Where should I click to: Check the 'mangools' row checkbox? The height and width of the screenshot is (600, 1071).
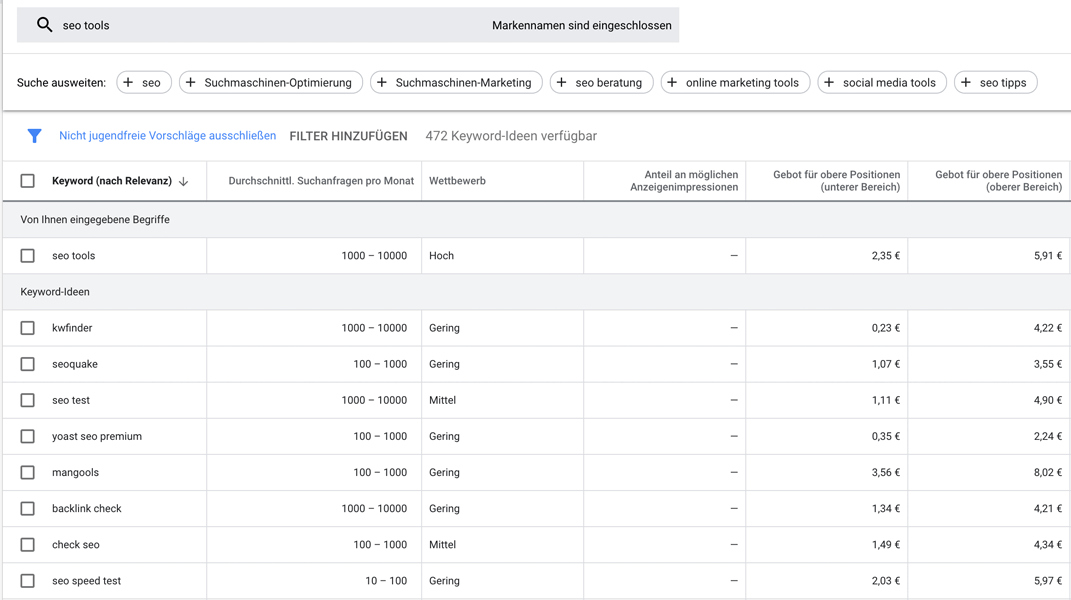point(27,473)
